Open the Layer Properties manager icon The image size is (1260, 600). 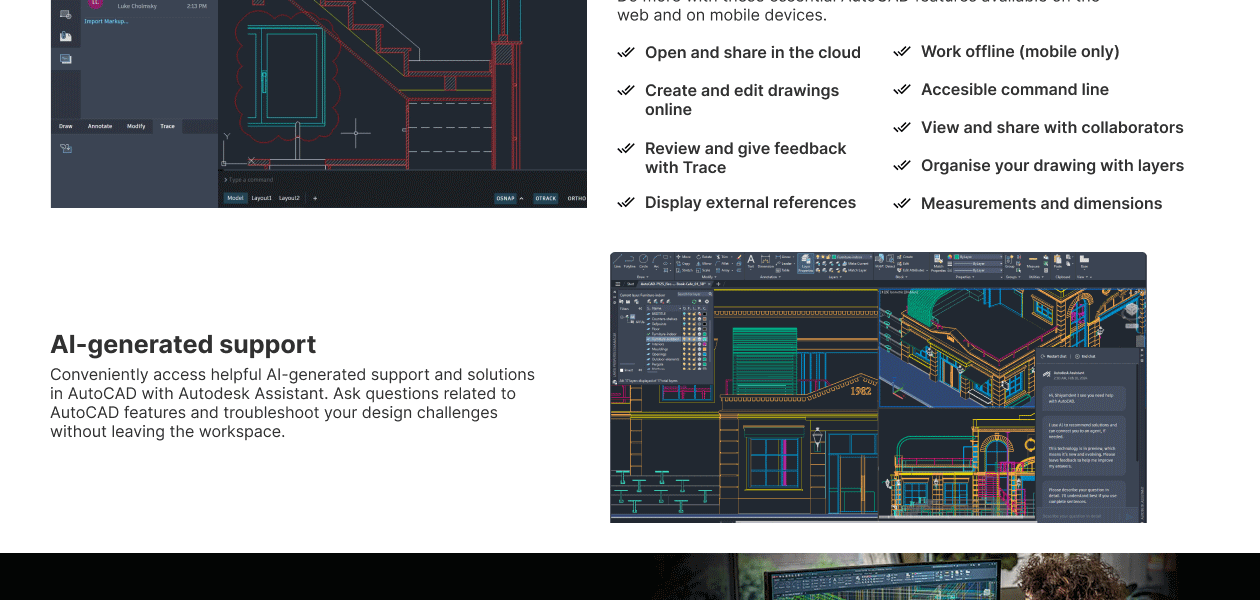click(x=805, y=265)
